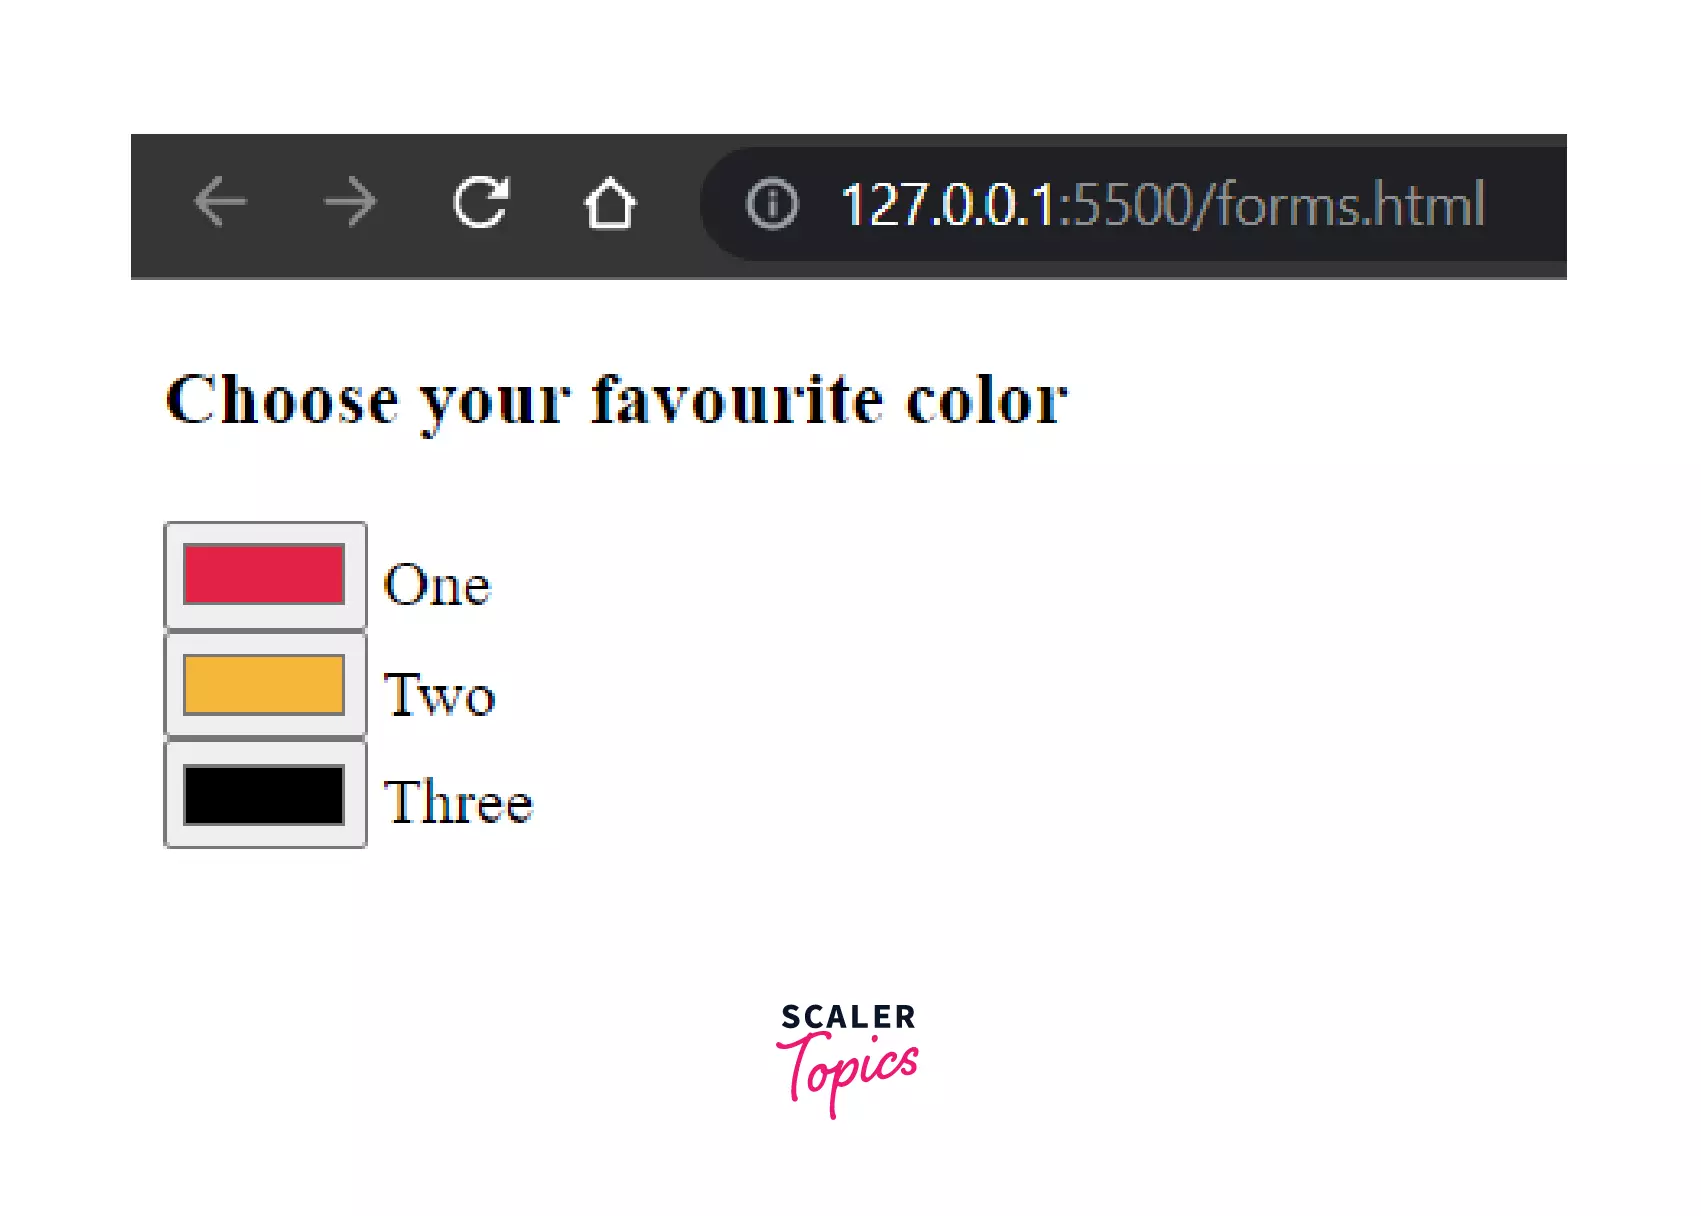Click the browser back arrow
Viewport: 1701px width, 1216px height.
pos(220,203)
